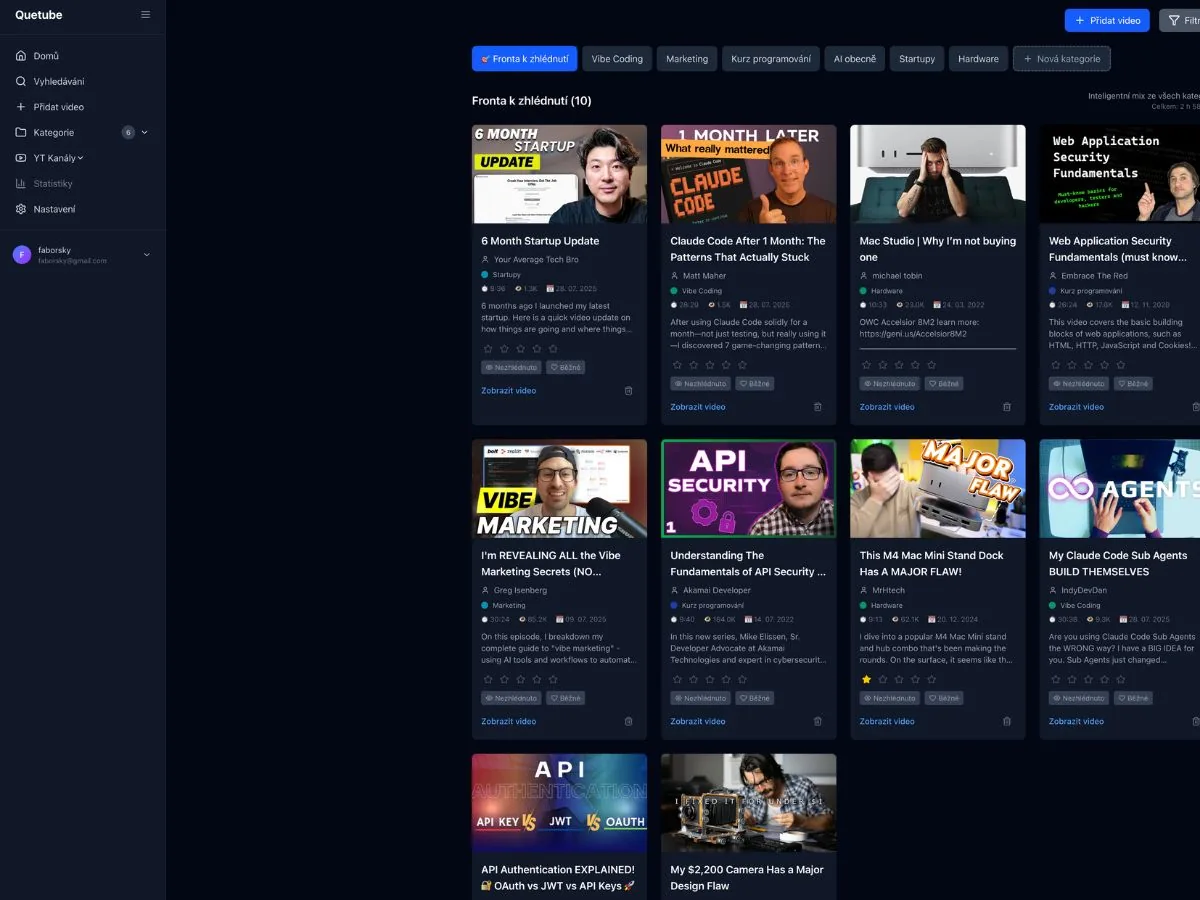Click the hamburger menu icon beside Quetube
This screenshot has height=900, width=1200.
(x=145, y=15)
